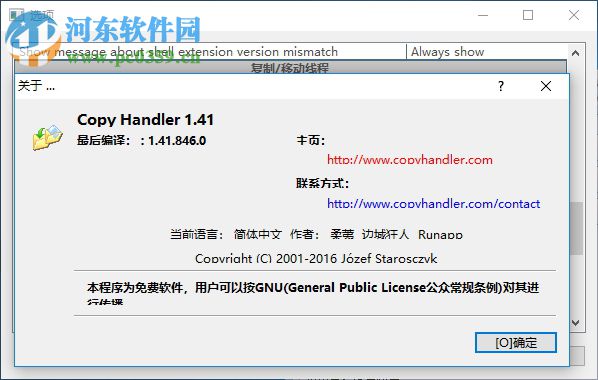Image resolution: width=598 pixels, height=380 pixels.
Task: Select the Always show value cell
Action: pos(487,52)
